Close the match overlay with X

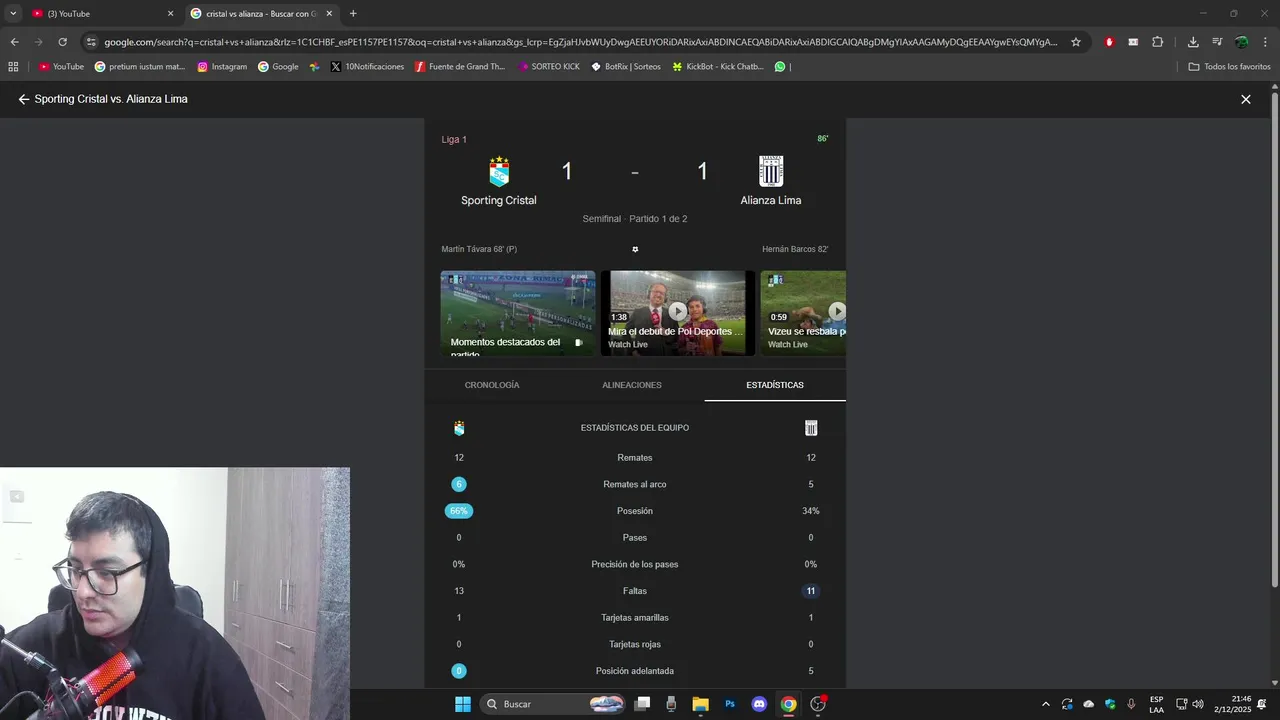[1246, 100]
